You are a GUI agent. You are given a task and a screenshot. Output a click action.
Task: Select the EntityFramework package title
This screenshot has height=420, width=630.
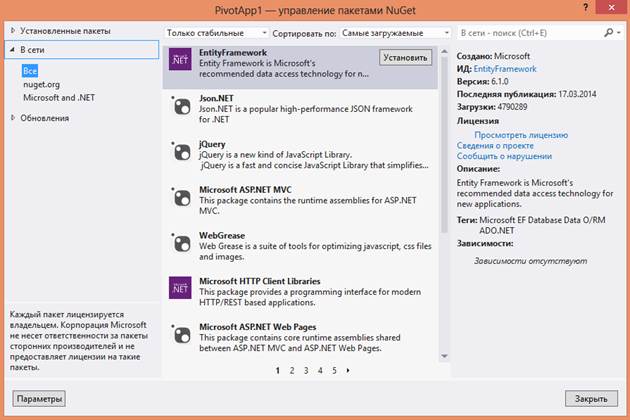point(233,53)
